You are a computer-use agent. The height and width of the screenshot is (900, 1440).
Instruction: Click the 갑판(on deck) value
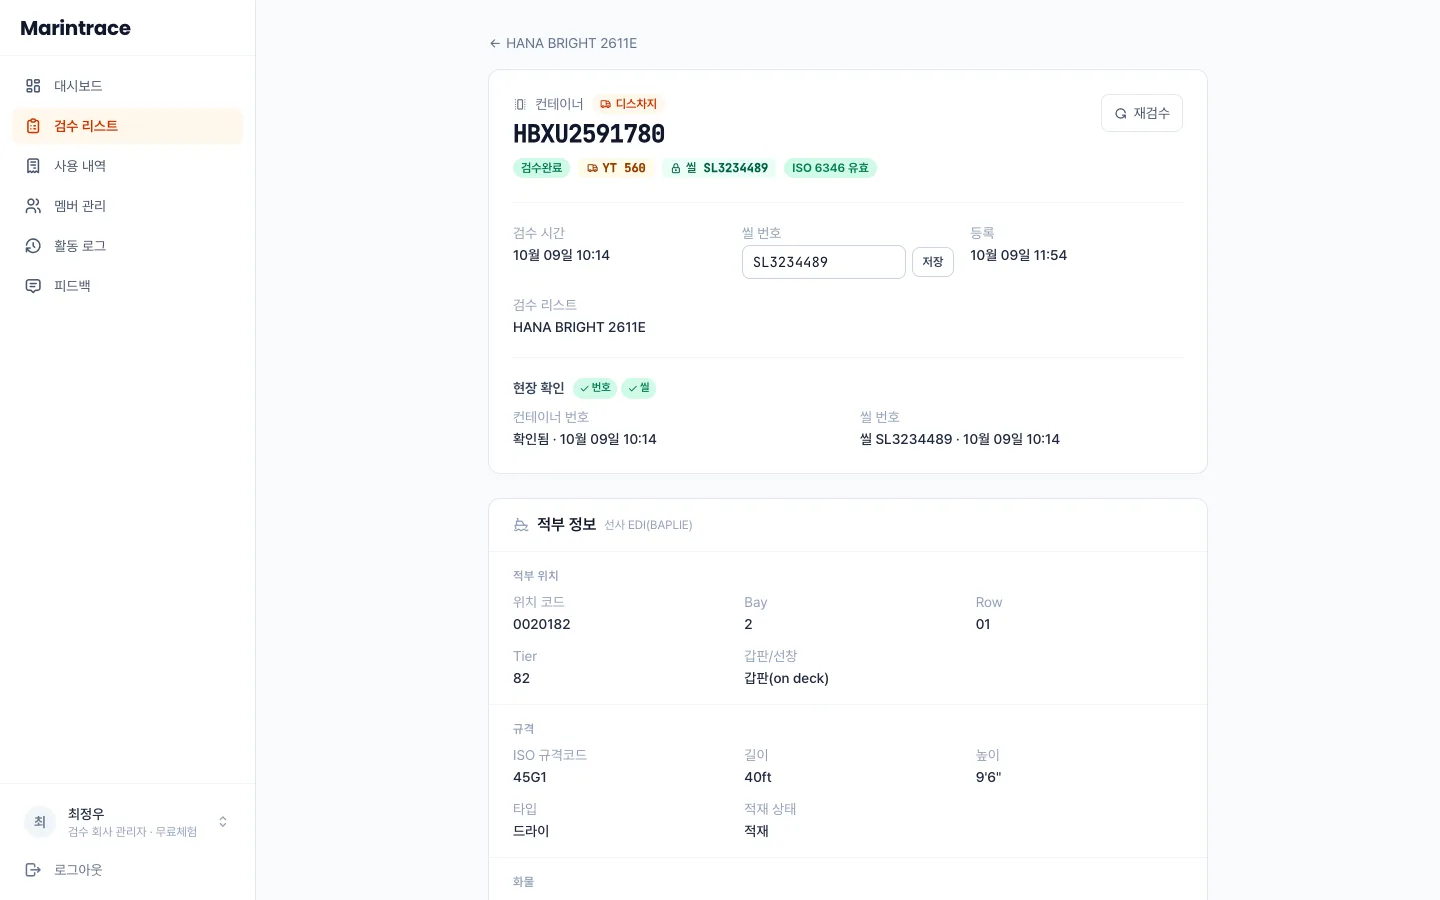786,678
